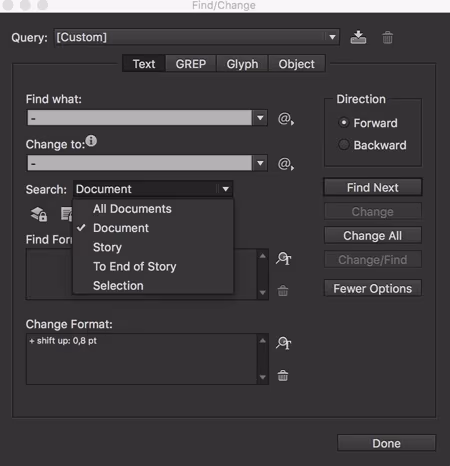Switch to the GREP tab
This screenshot has height=466, width=450.
[x=191, y=64]
